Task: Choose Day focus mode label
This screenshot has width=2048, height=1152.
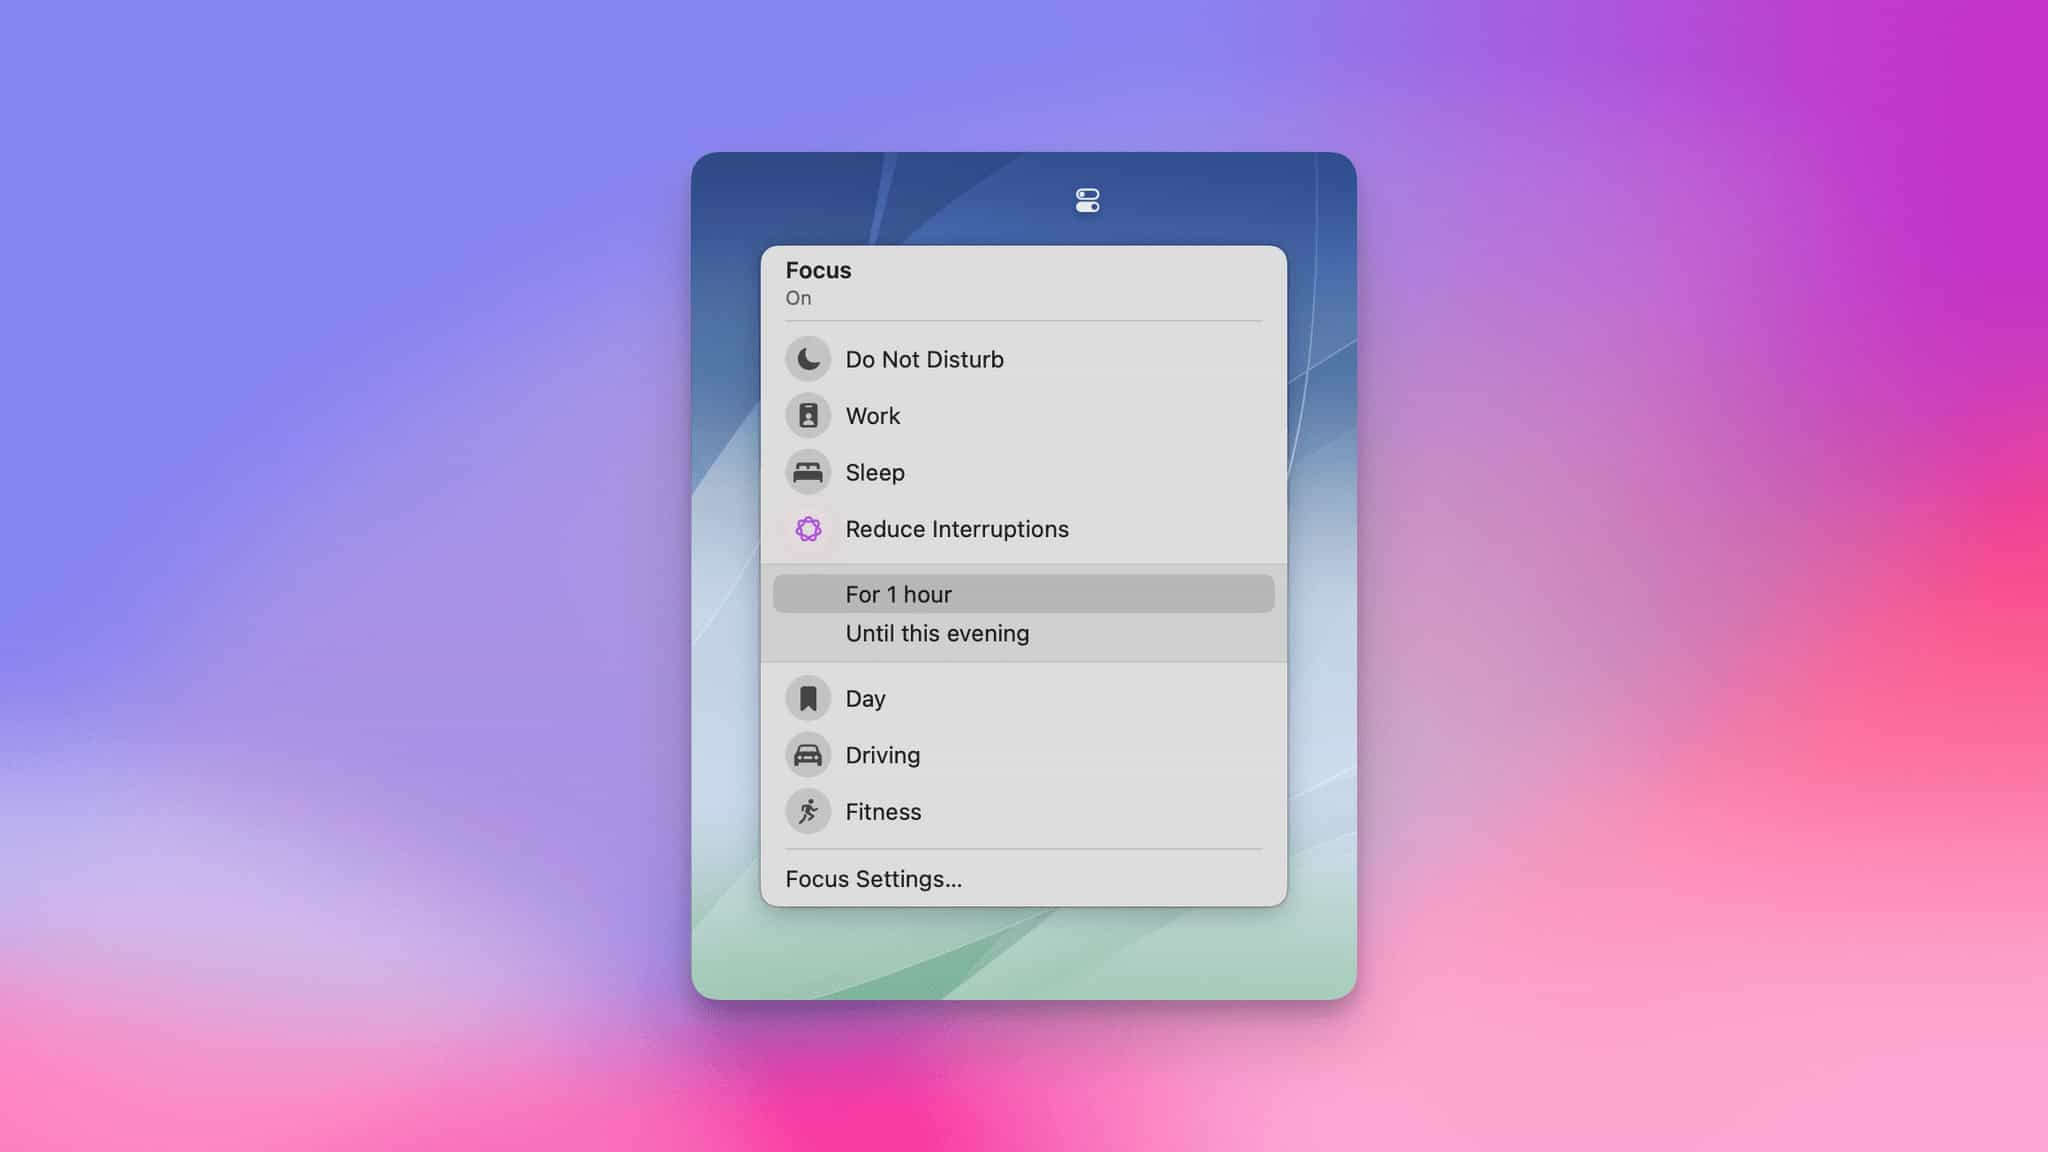Action: (865, 699)
